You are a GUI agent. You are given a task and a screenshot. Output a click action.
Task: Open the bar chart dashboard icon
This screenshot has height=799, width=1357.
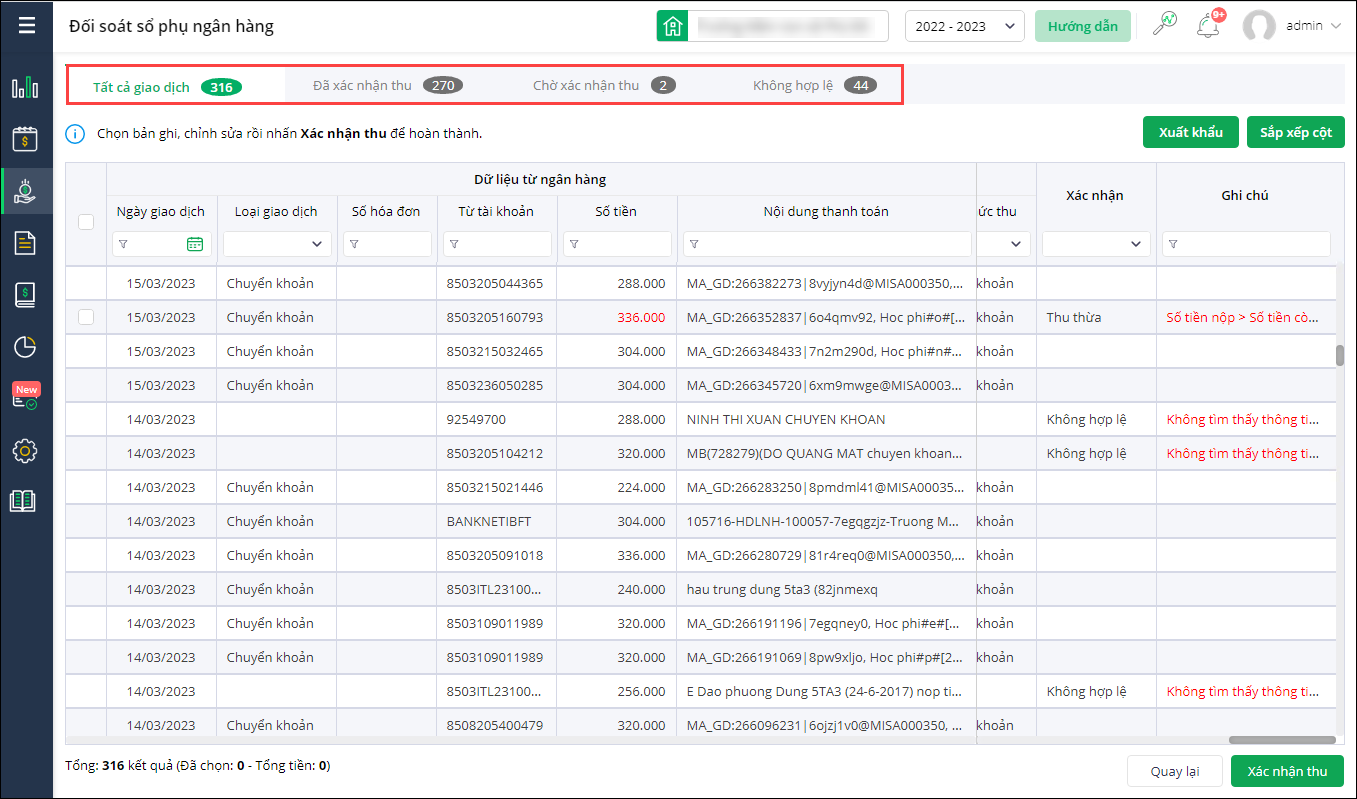[25, 87]
